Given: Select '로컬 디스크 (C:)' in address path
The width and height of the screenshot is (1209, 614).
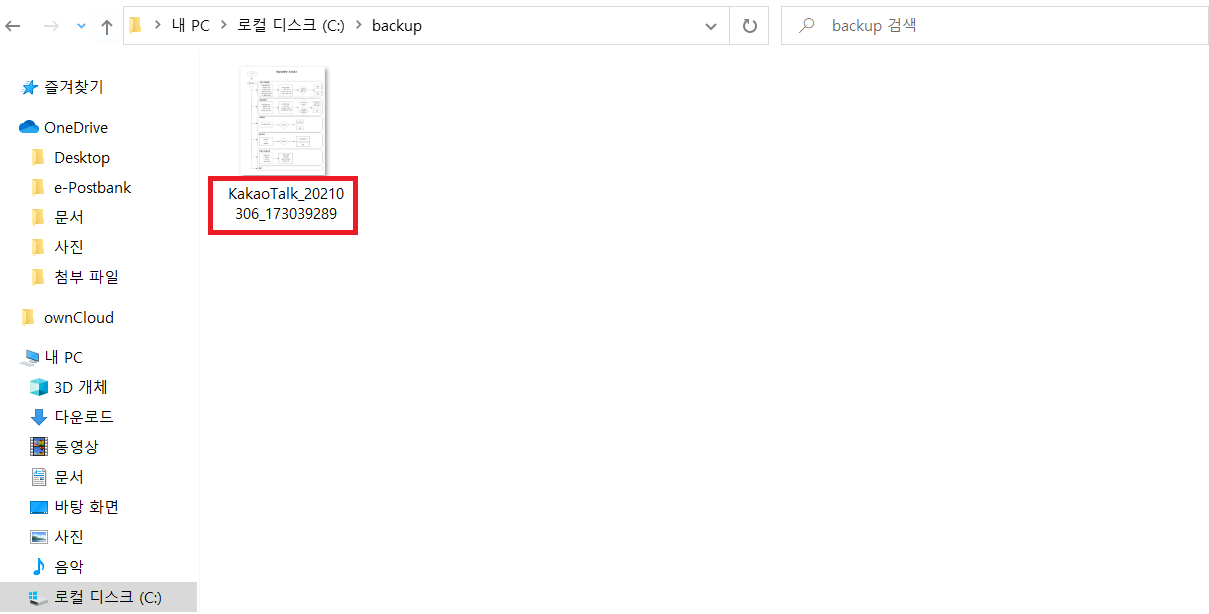Looking at the screenshot, I should click(x=290, y=26).
